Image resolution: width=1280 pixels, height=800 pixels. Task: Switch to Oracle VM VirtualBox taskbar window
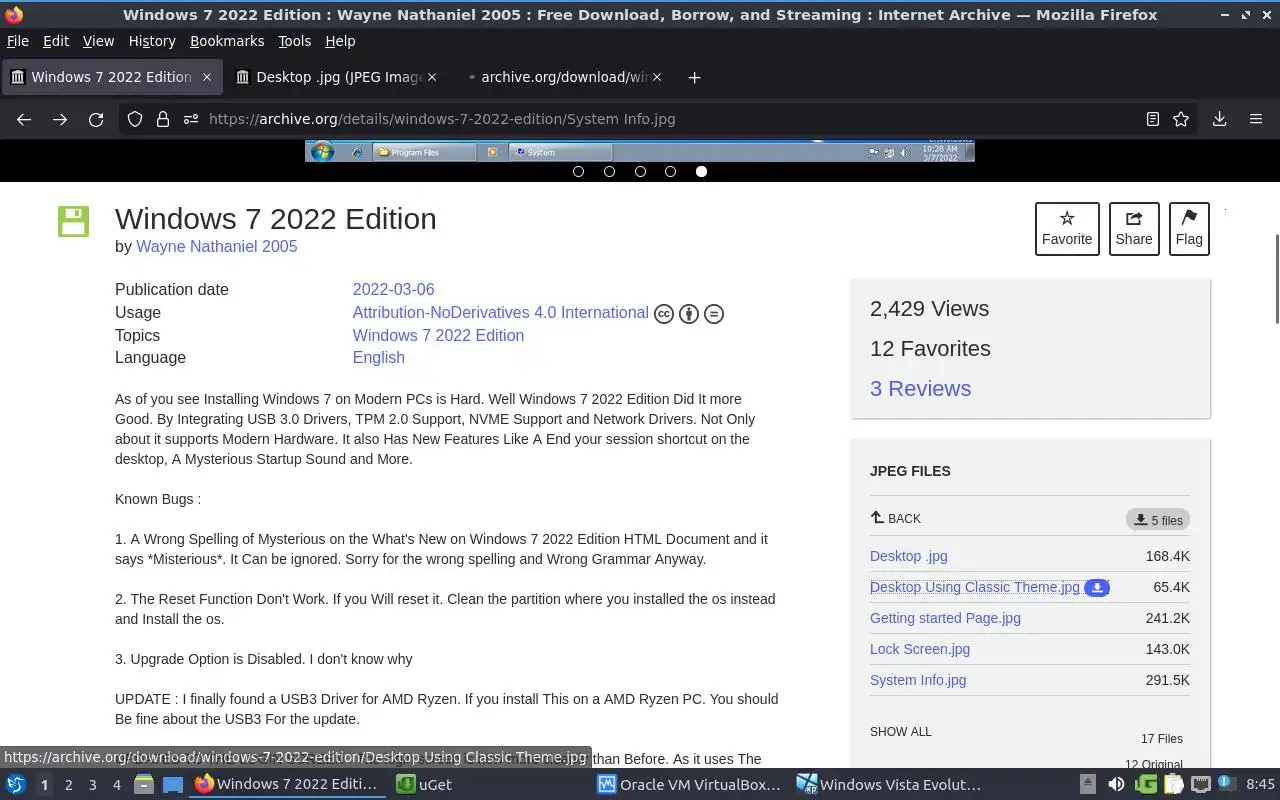coord(690,784)
